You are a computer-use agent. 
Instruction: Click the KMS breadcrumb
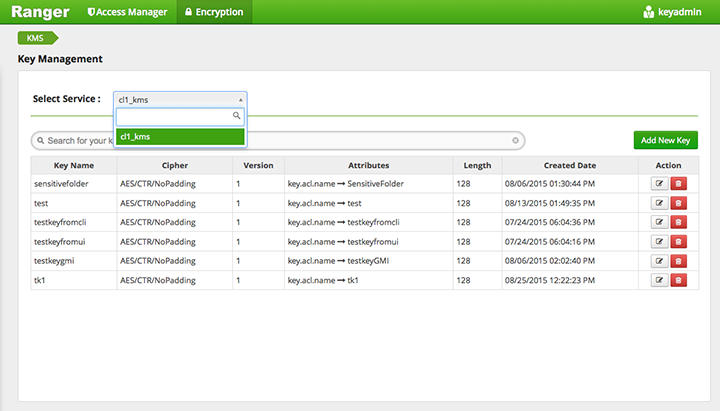point(38,38)
